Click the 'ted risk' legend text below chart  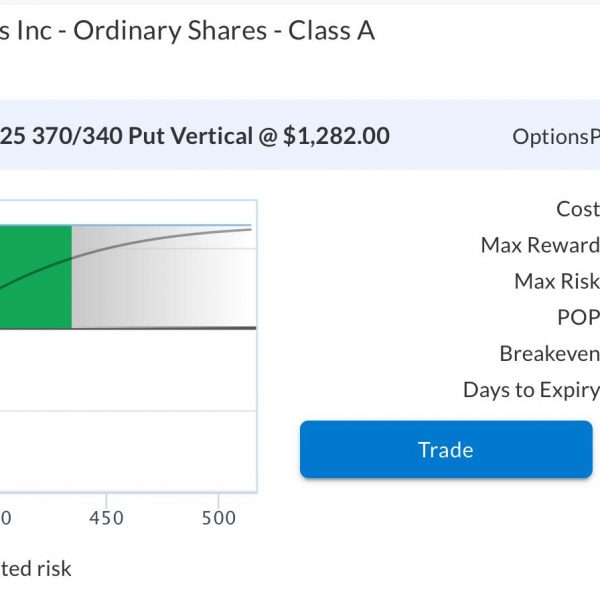(36, 569)
